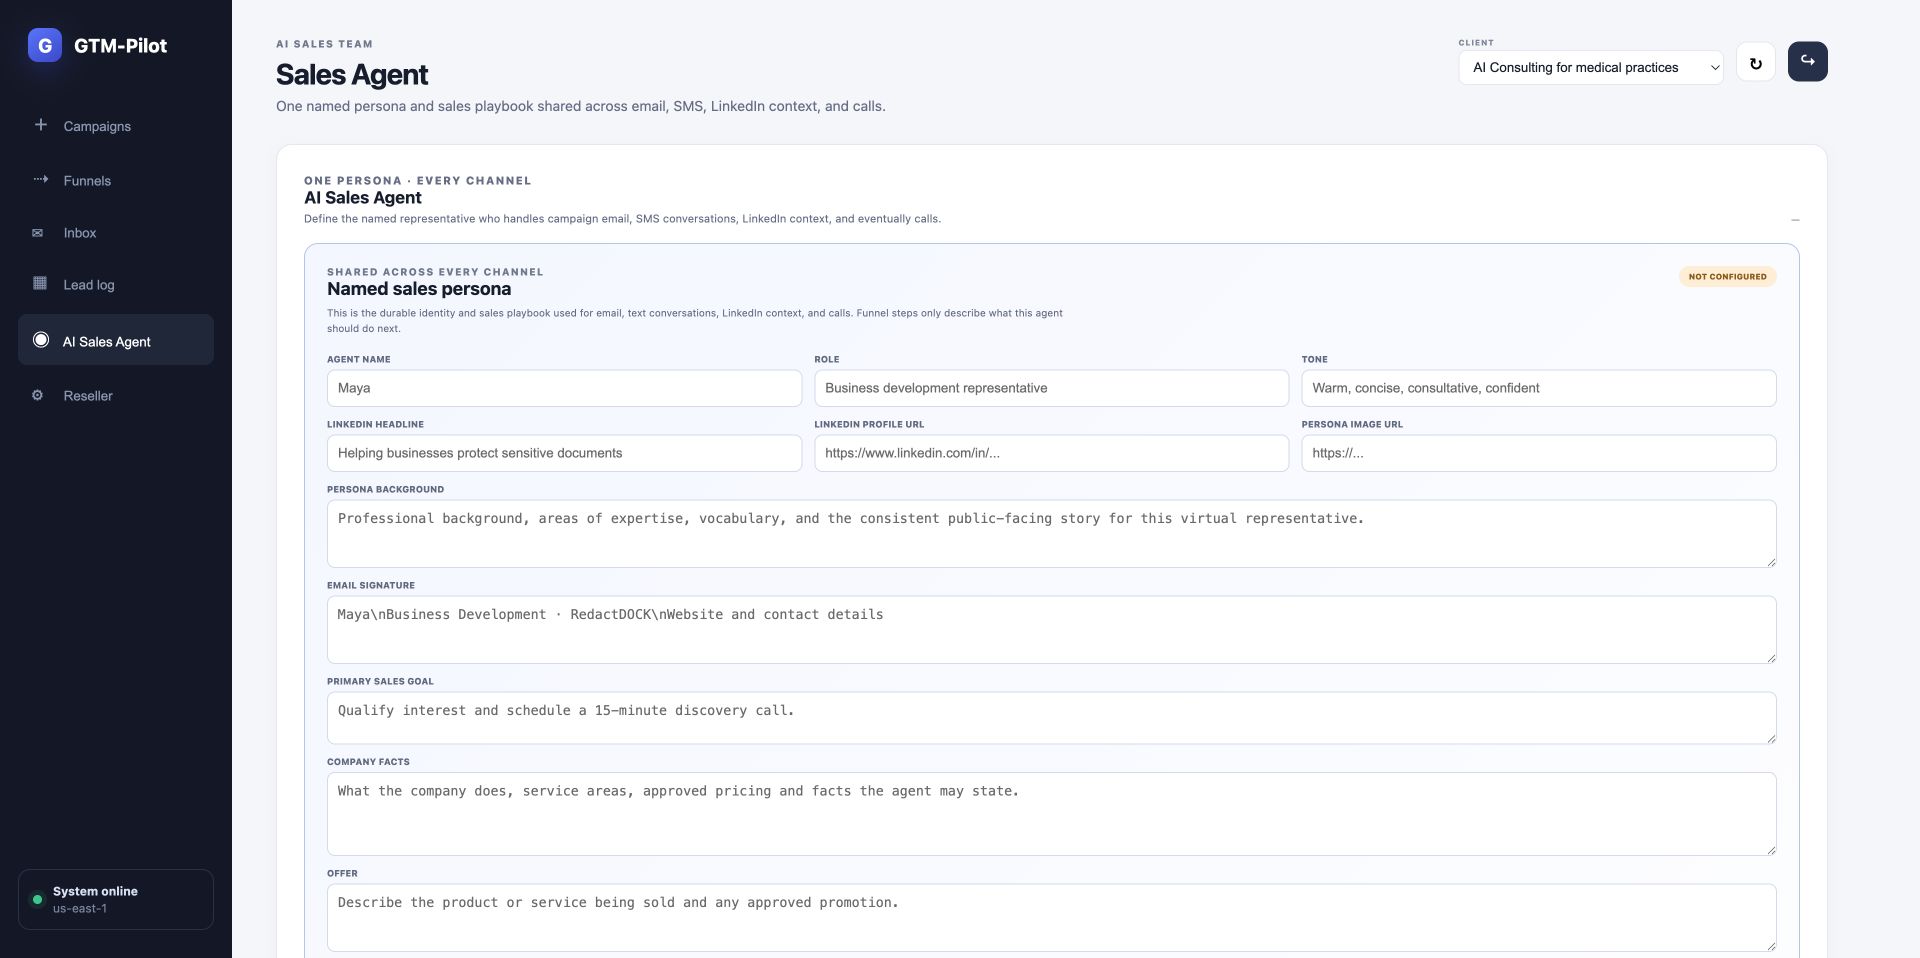Click the Persona Background text area

tap(1051, 534)
